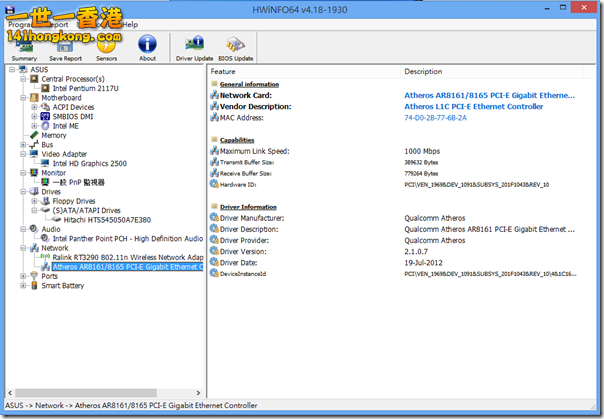Expand the Ports node
604x419 pixels.
click(x=23, y=276)
